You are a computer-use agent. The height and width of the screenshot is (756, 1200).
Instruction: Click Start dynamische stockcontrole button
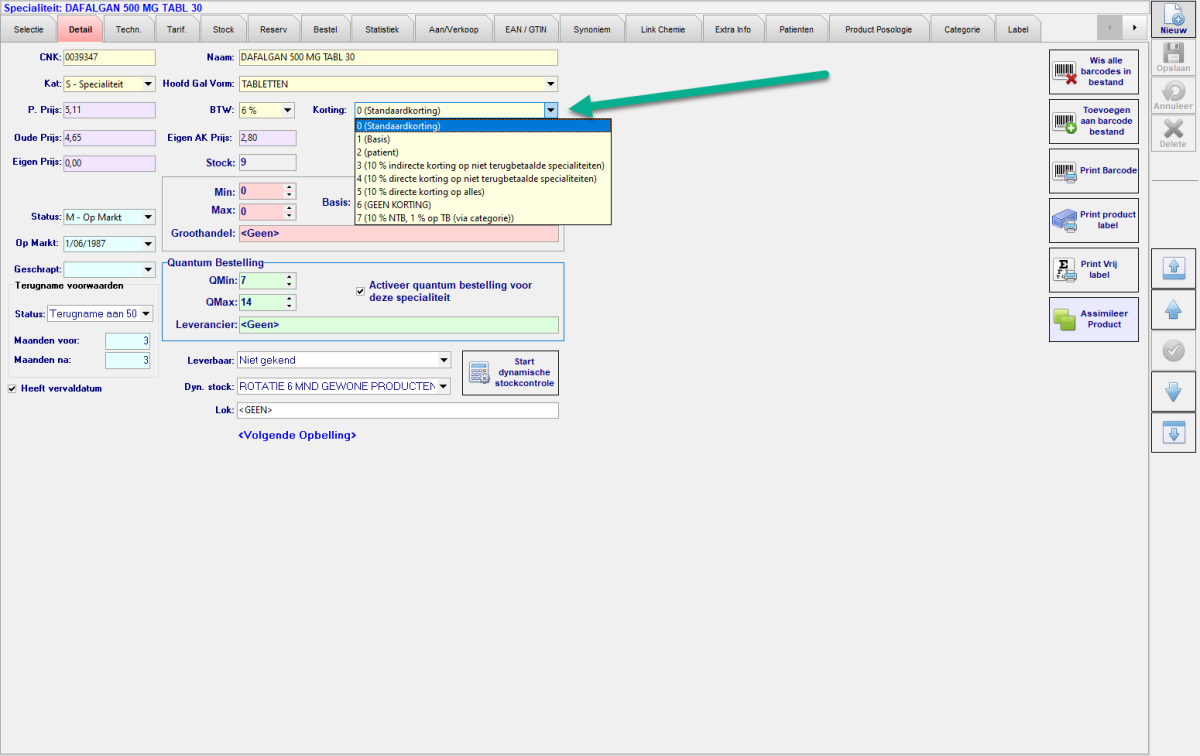(510, 372)
